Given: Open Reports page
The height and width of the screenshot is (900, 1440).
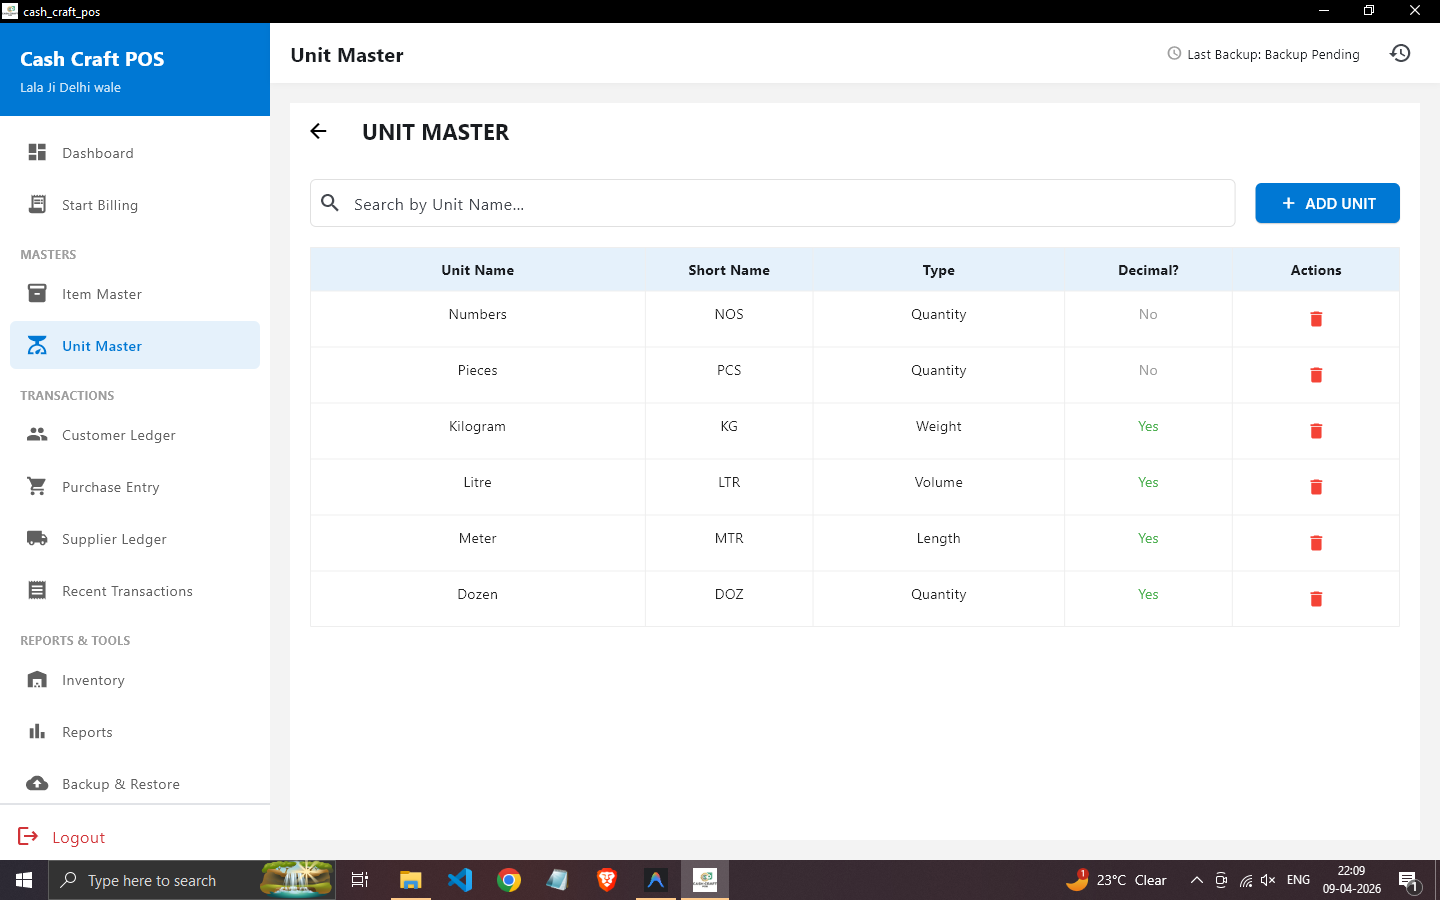Looking at the screenshot, I should (135, 732).
